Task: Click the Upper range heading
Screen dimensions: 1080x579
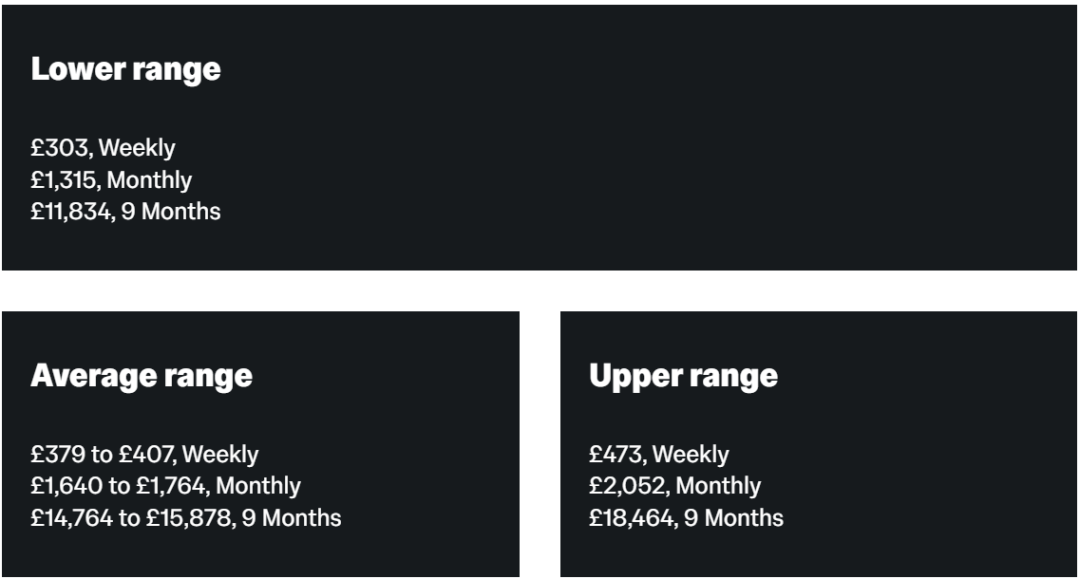Action: coord(683,377)
